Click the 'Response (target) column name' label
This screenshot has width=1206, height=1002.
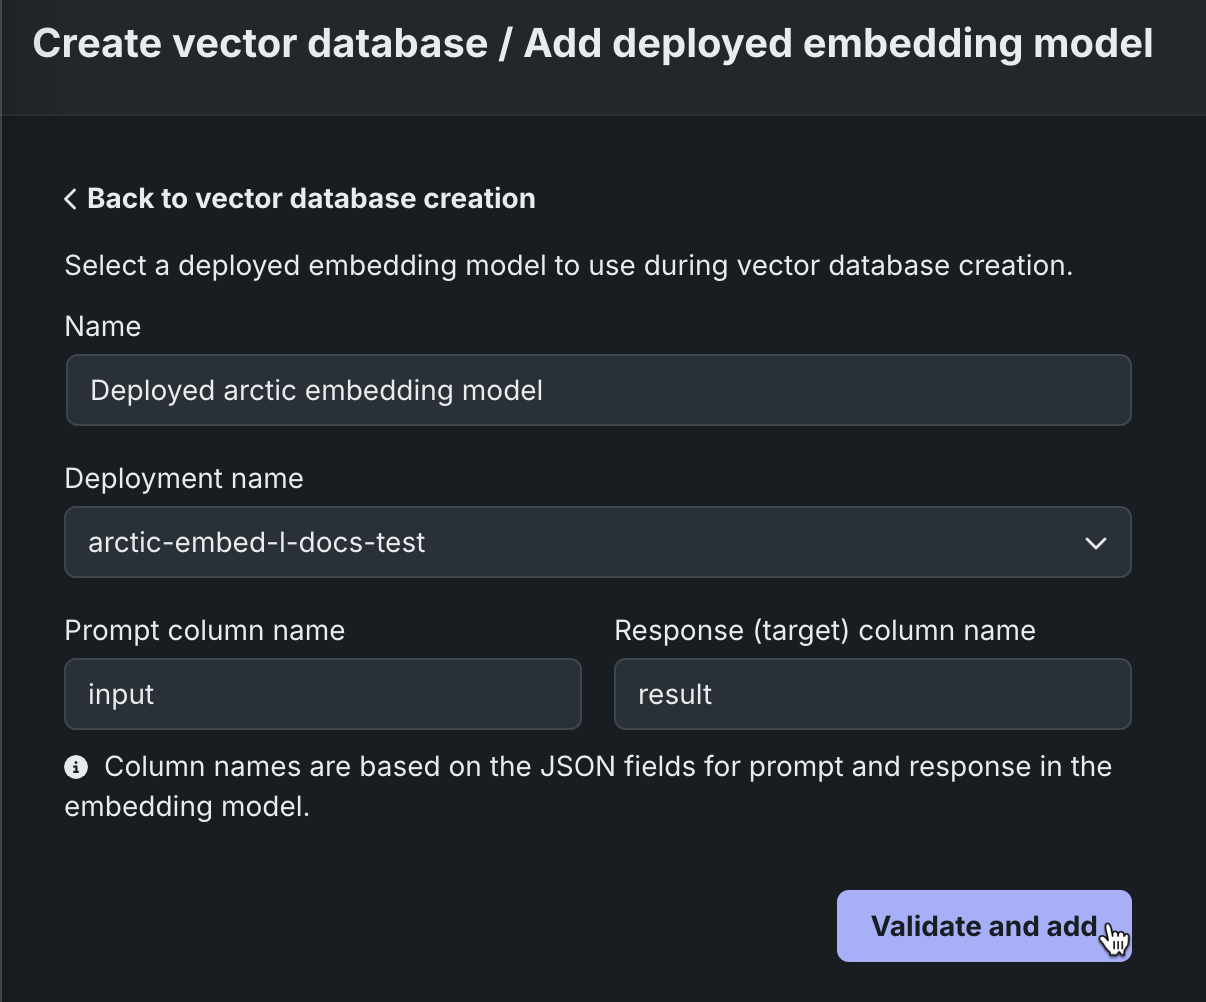[x=824, y=631]
